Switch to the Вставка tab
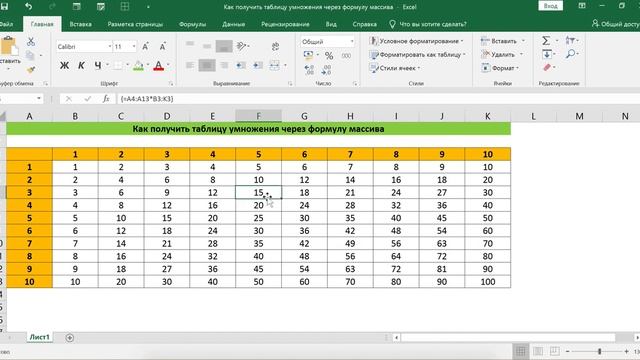Image resolution: width=640 pixels, height=360 pixels. pos(80,24)
